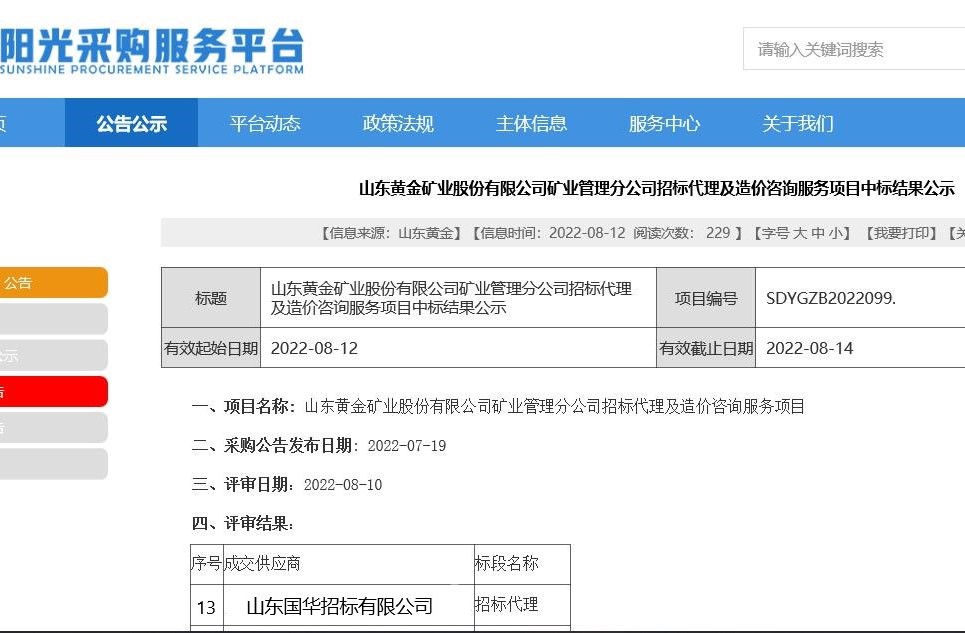This screenshot has width=965, height=633.
Task: Click the row number 13 cell
Action: tap(206, 607)
